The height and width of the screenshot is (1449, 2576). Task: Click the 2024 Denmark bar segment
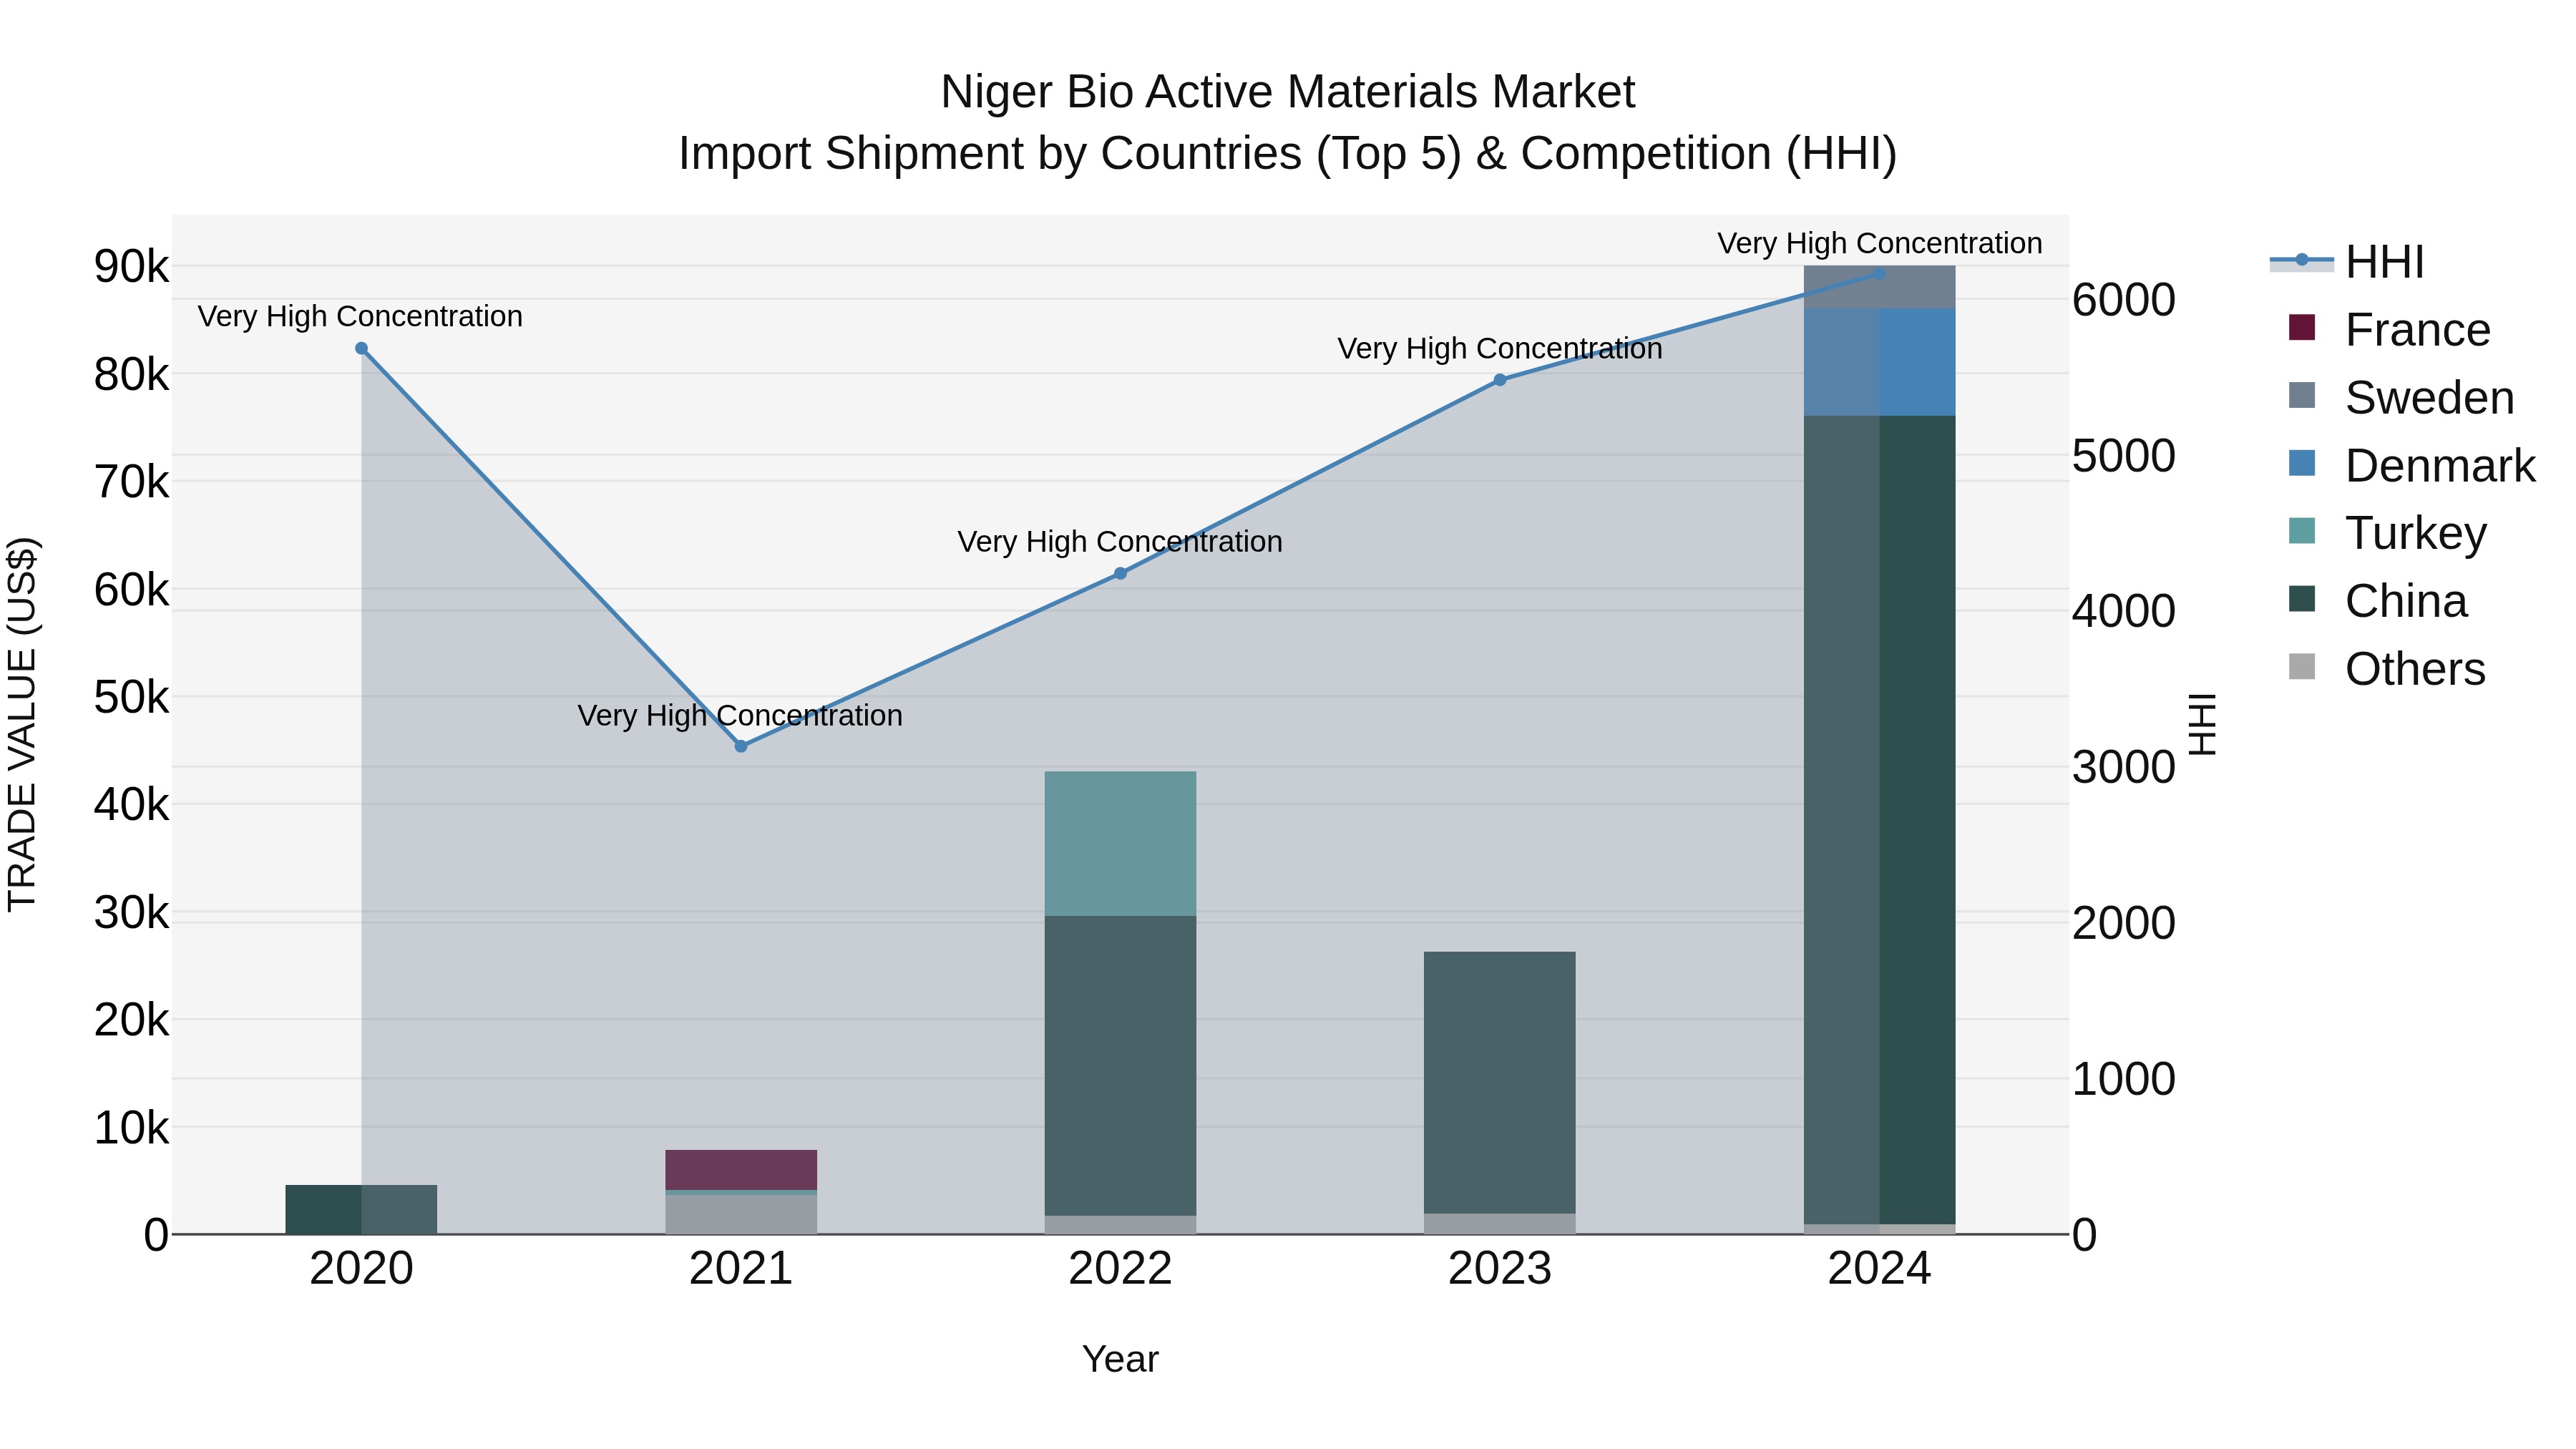1879,362
